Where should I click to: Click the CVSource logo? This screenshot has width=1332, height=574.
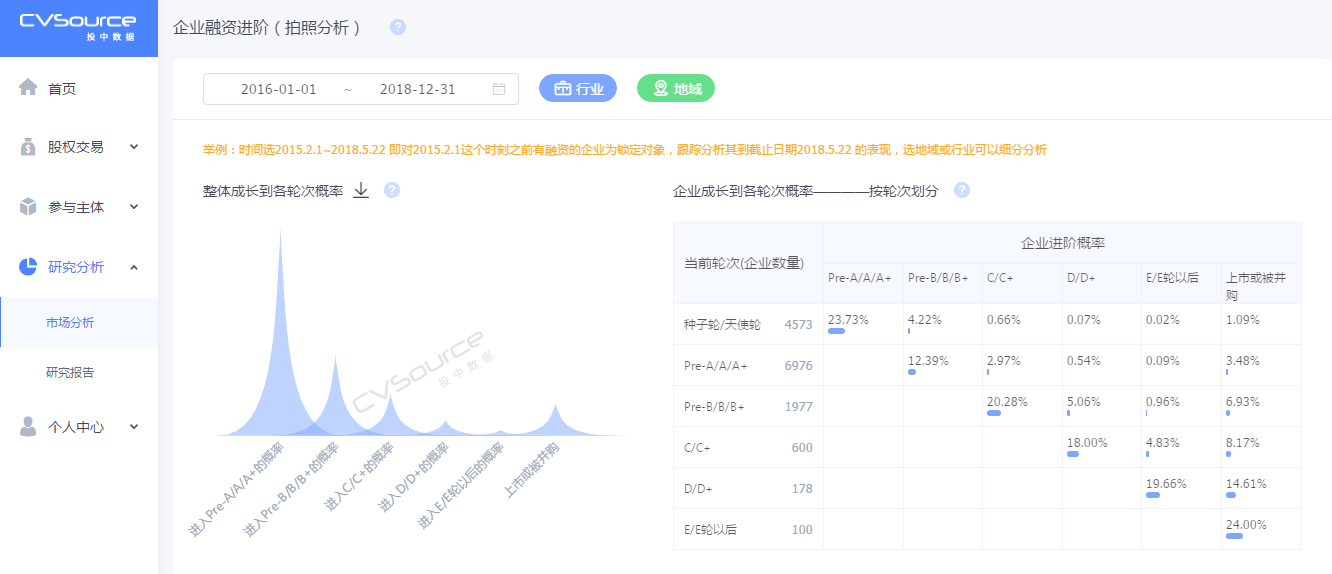77,27
